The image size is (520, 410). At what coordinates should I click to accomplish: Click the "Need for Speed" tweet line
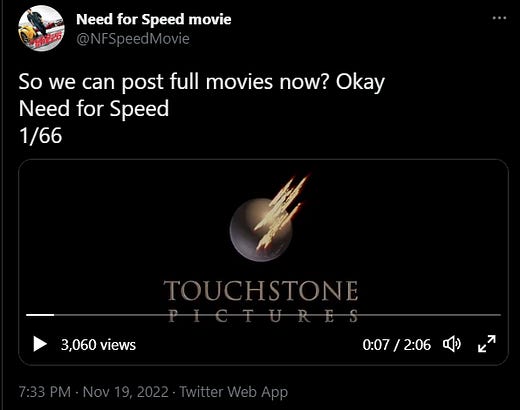[x=94, y=109]
